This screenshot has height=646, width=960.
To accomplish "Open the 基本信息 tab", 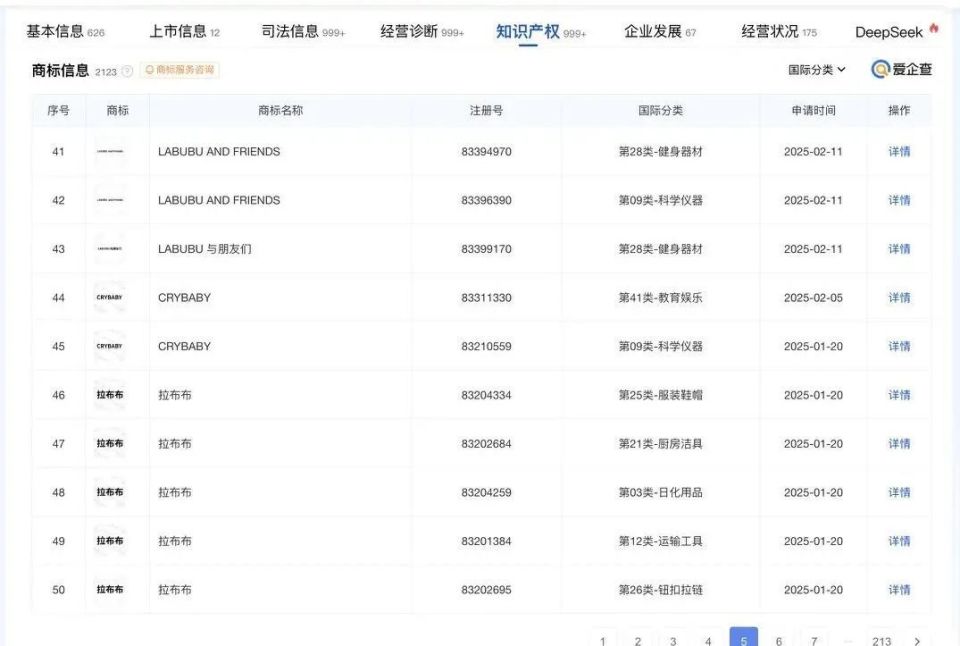I will (65, 32).
